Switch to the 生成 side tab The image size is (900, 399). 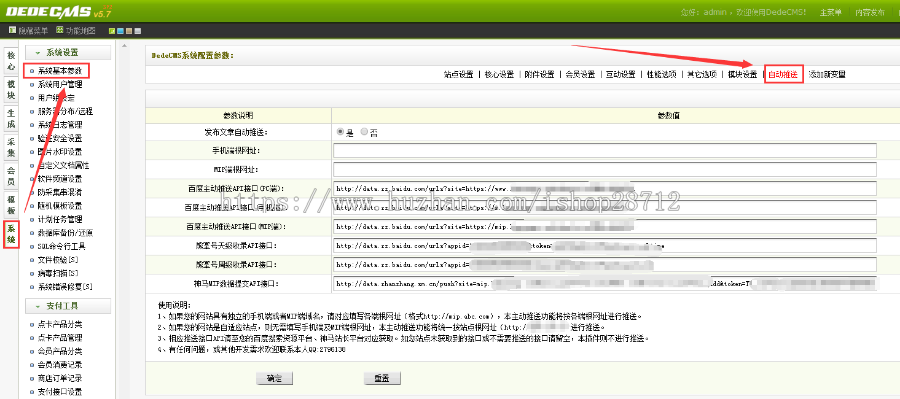pos(11,119)
